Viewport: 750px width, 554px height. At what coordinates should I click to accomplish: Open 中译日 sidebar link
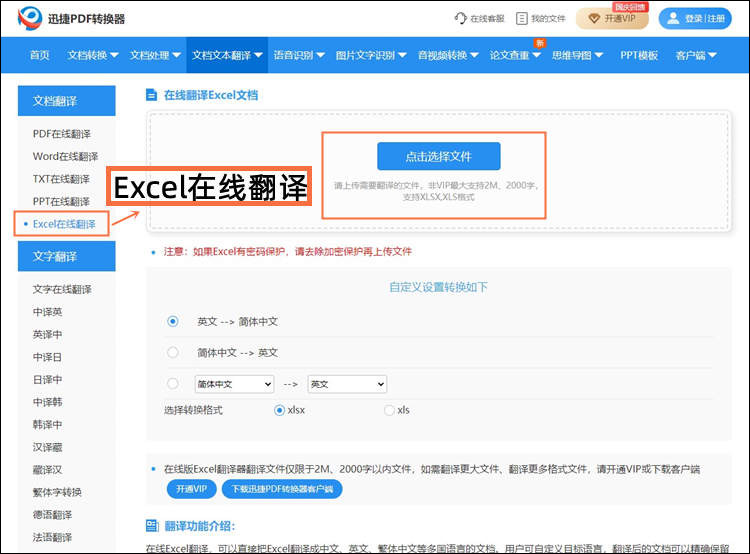point(47,357)
